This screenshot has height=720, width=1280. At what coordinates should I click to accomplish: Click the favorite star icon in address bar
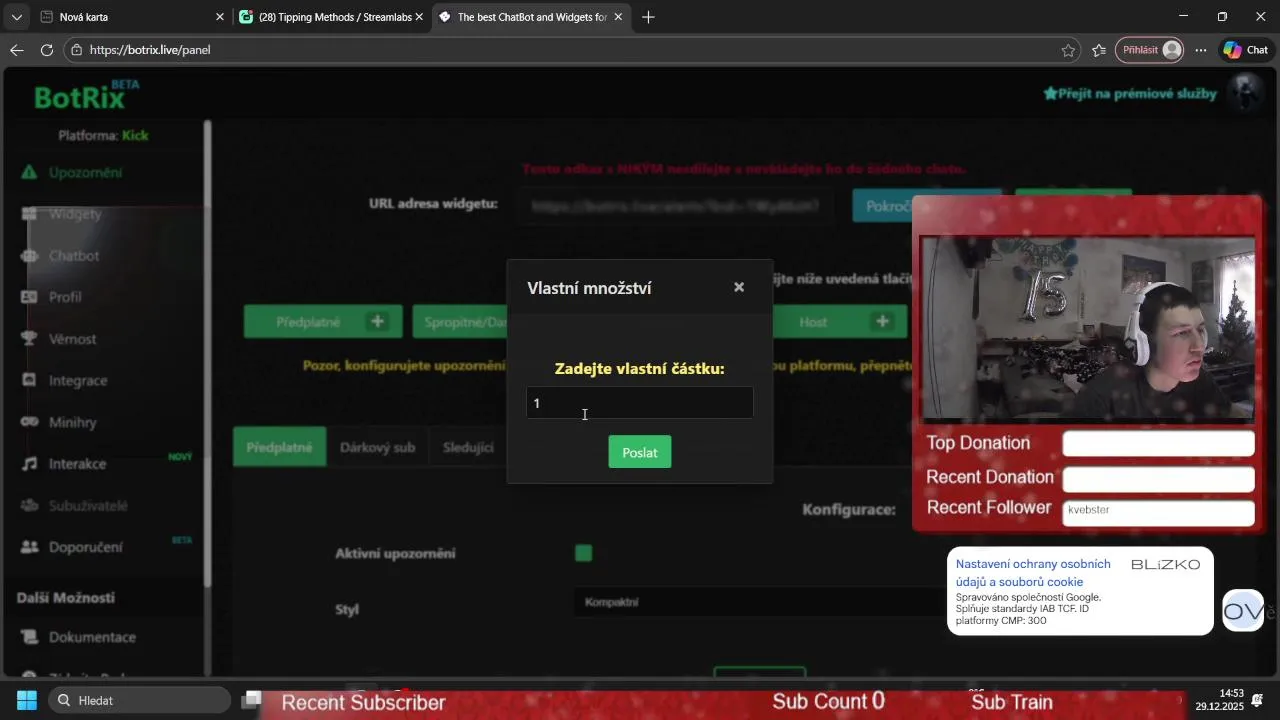1068,50
